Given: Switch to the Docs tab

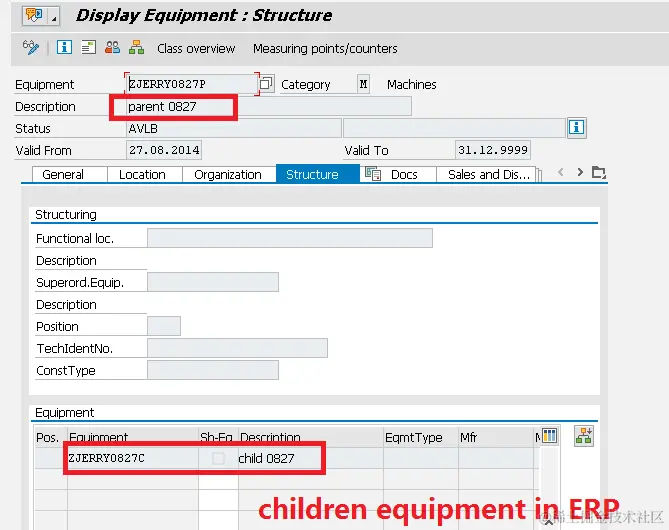Looking at the screenshot, I should click(398, 175).
